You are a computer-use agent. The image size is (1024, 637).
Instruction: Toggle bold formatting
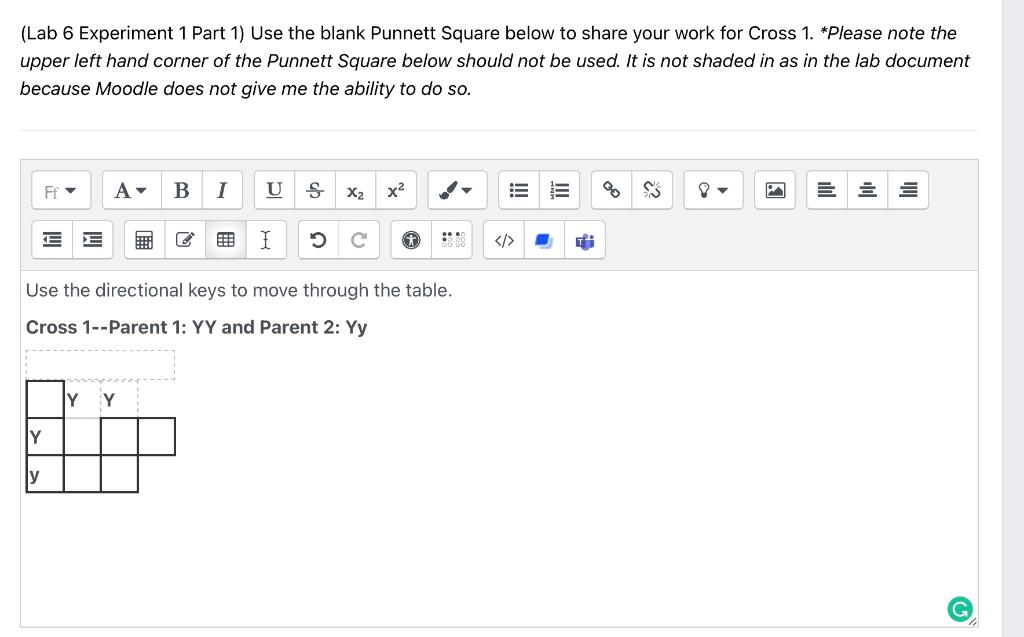point(181,190)
